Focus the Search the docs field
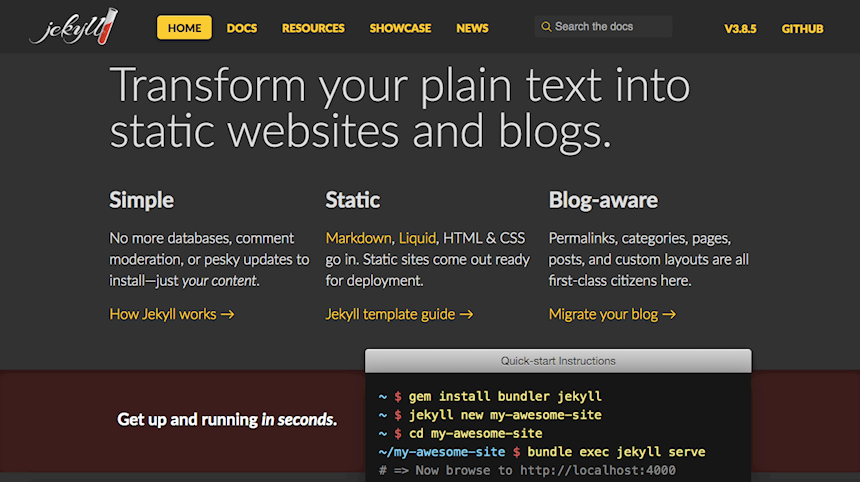 pos(603,26)
